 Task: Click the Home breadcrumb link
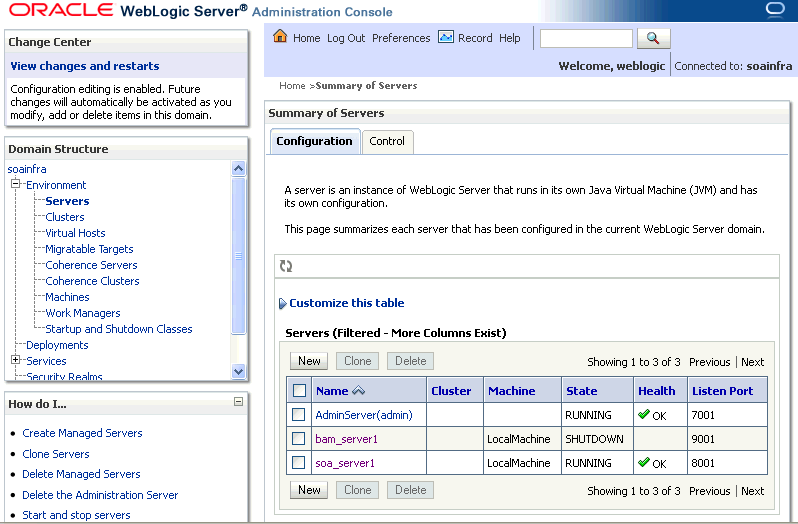click(292, 85)
